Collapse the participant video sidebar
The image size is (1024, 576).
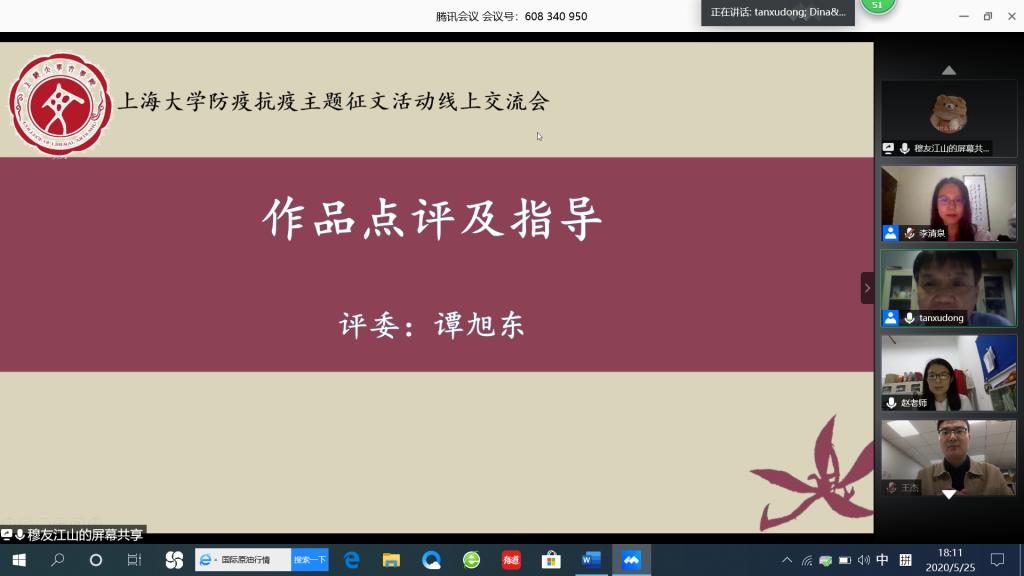coord(867,288)
